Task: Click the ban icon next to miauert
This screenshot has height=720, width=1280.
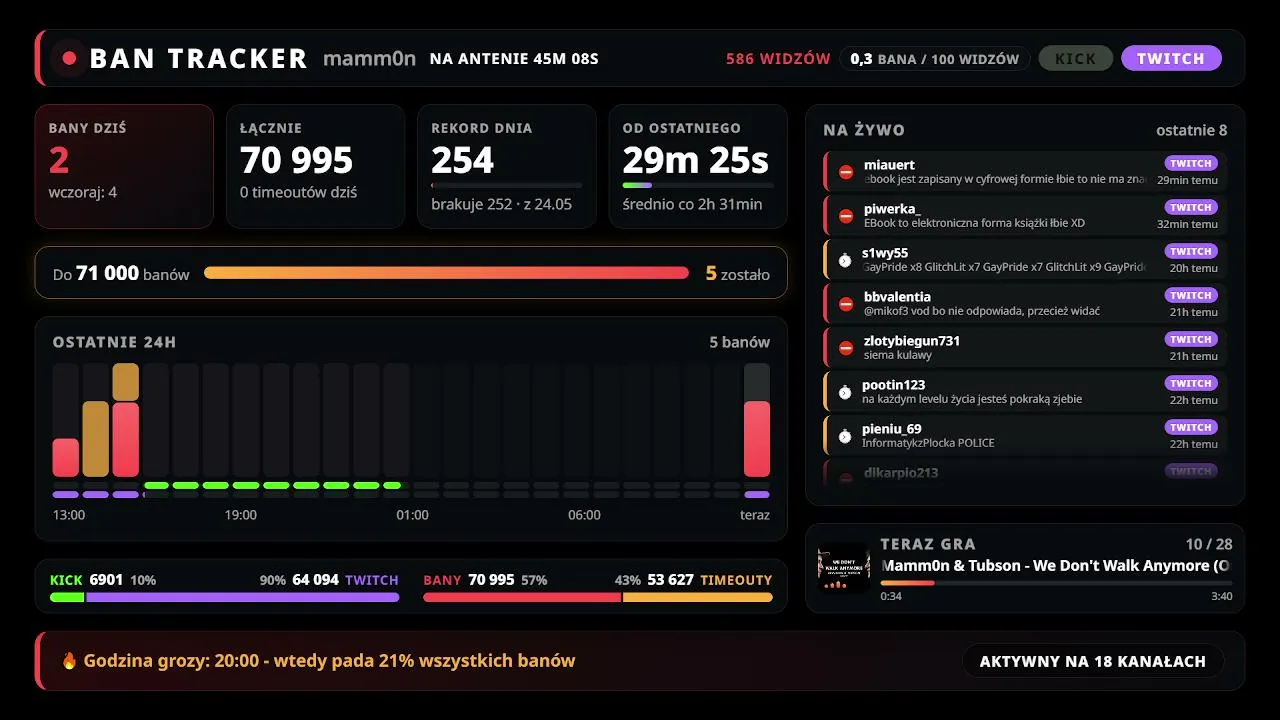Action: coord(846,172)
